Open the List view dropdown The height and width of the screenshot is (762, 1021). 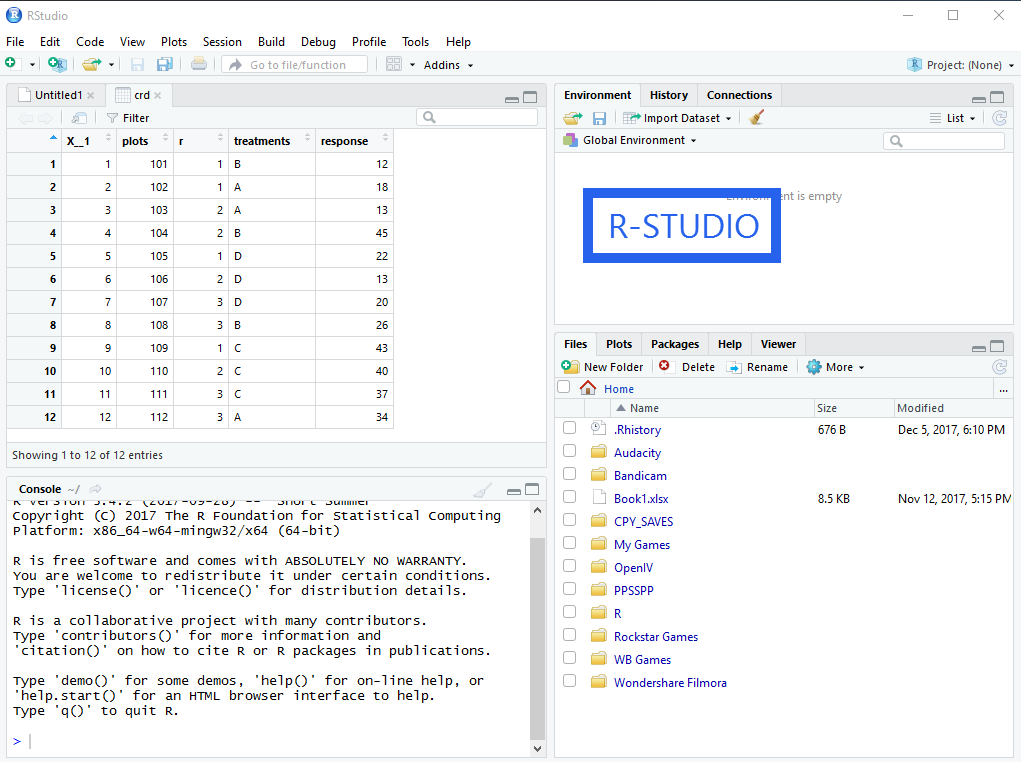[953, 118]
